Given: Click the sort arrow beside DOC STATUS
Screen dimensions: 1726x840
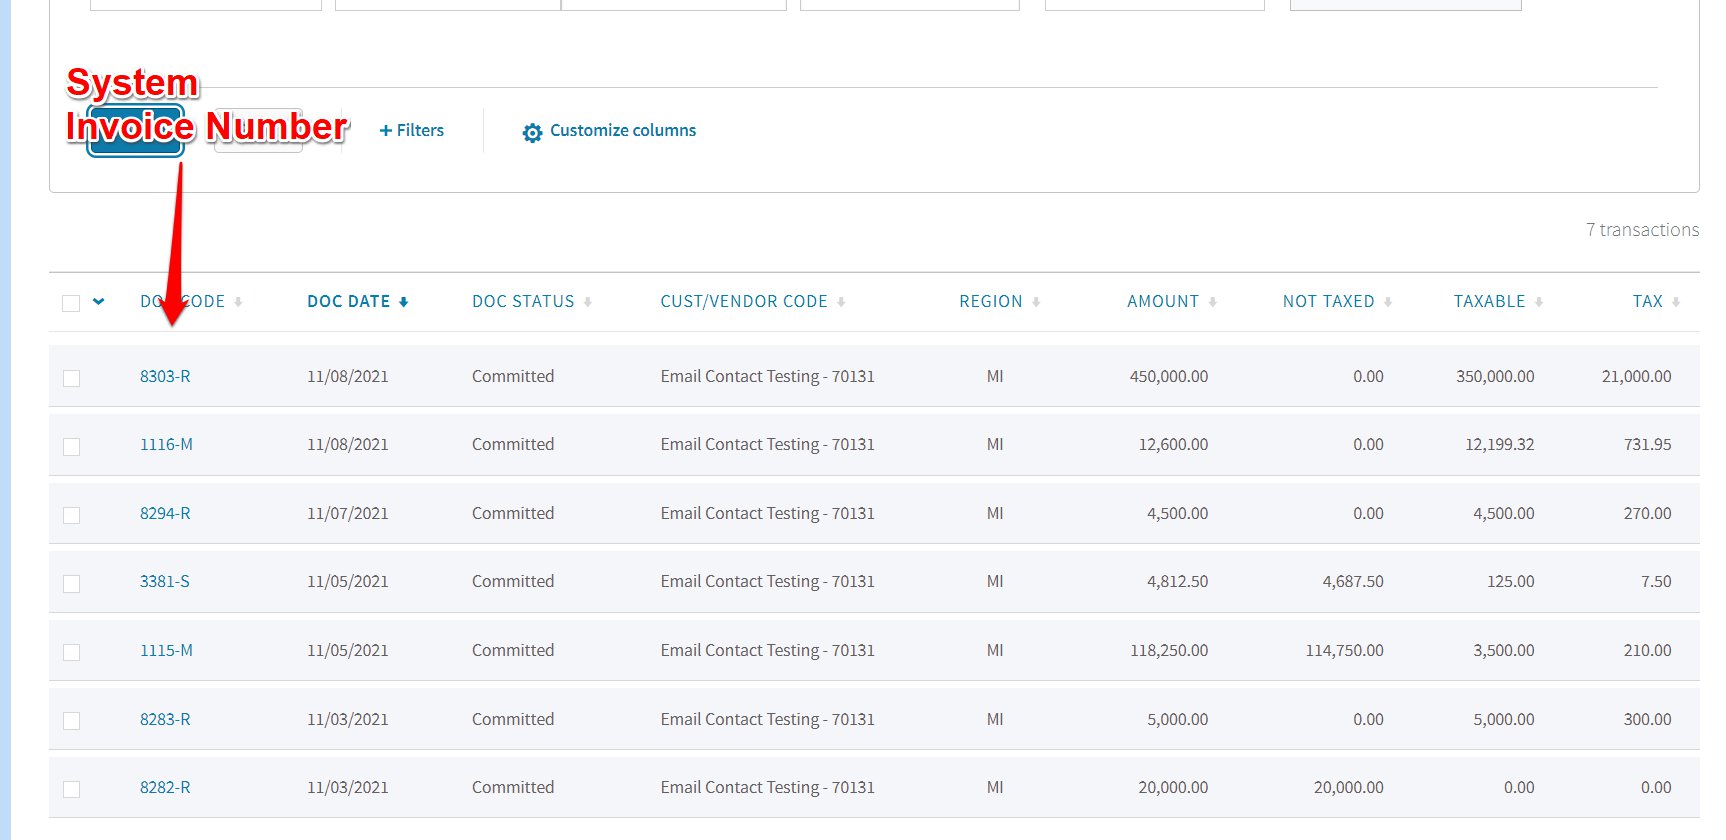Looking at the screenshot, I should tap(588, 302).
